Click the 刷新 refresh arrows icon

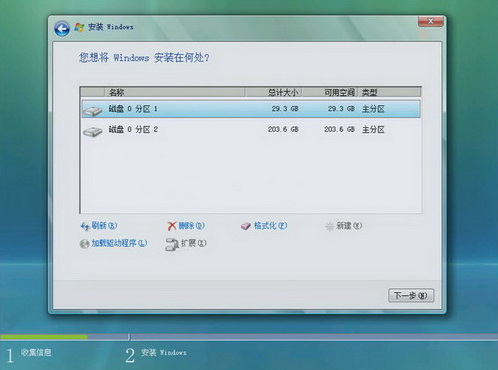(85, 226)
